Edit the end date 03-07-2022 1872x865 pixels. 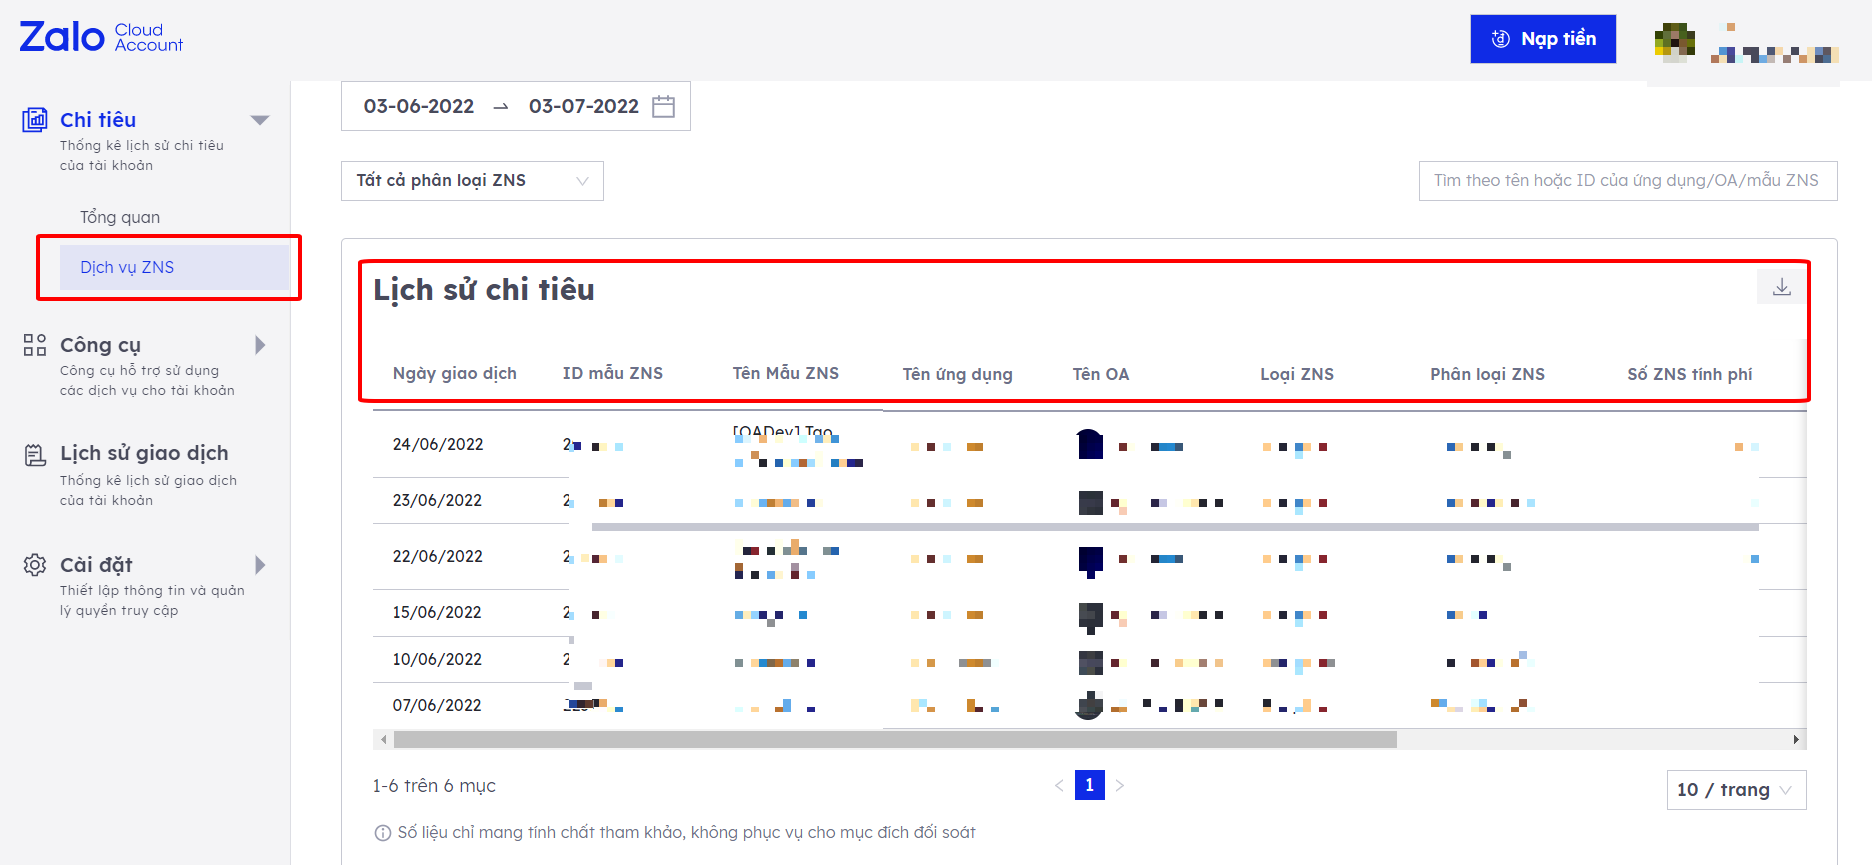tap(584, 106)
